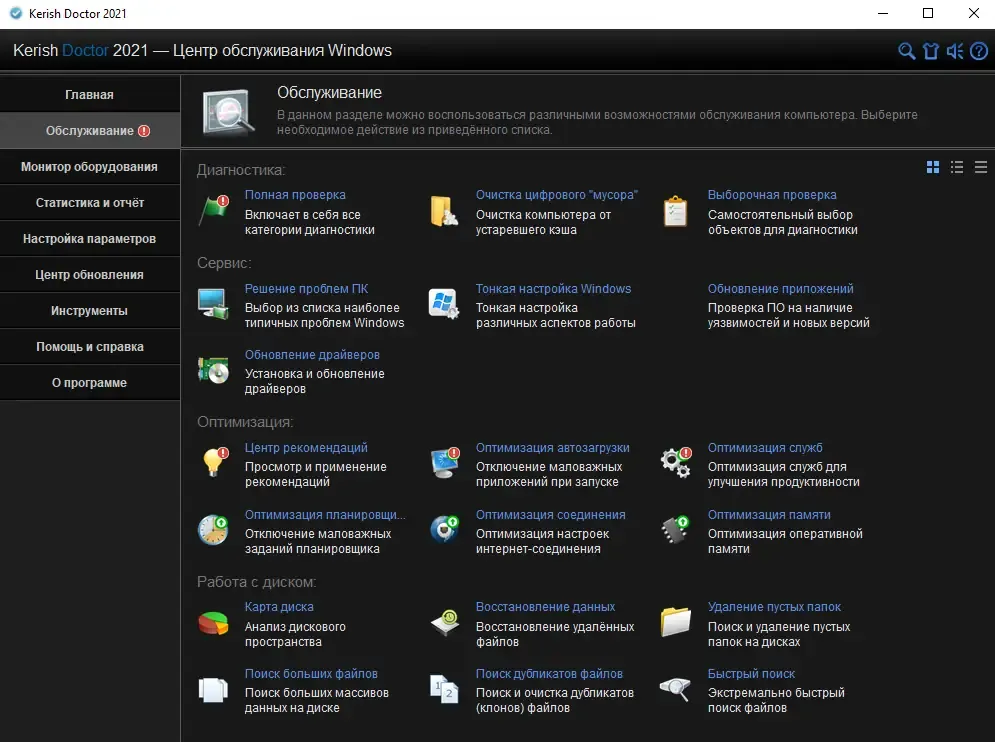The width and height of the screenshot is (995, 742).
Task: Switch to large tiles view mode
Action: [933, 167]
